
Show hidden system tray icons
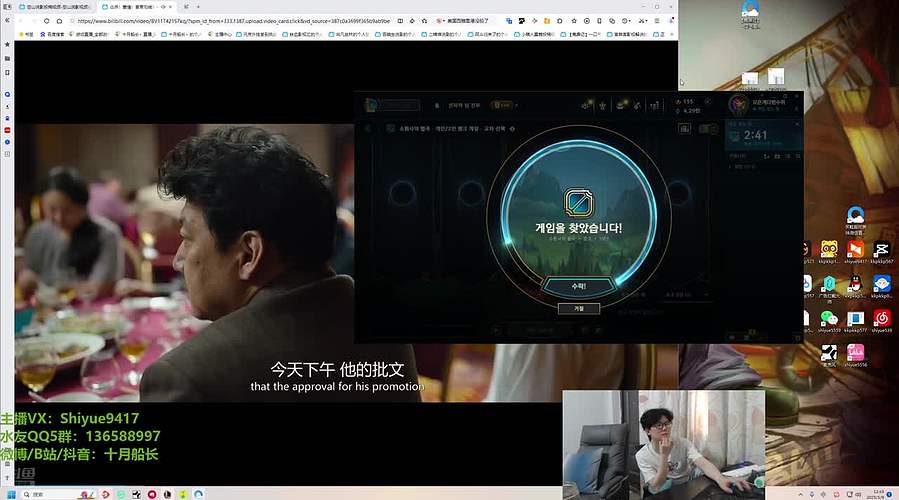[x=800, y=494]
